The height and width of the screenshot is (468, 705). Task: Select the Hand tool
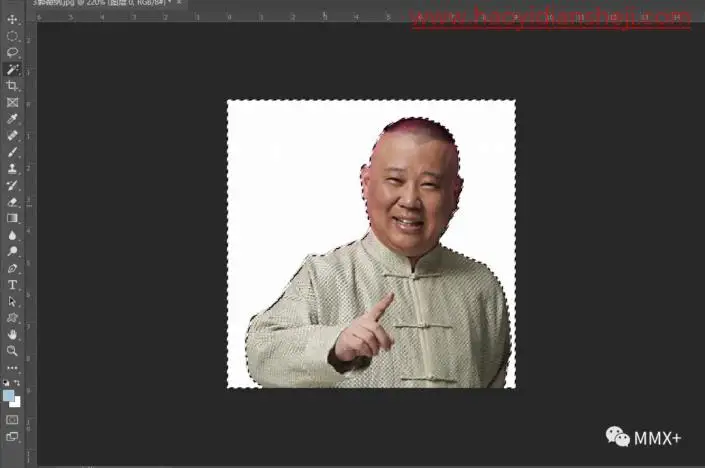[12, 334]
